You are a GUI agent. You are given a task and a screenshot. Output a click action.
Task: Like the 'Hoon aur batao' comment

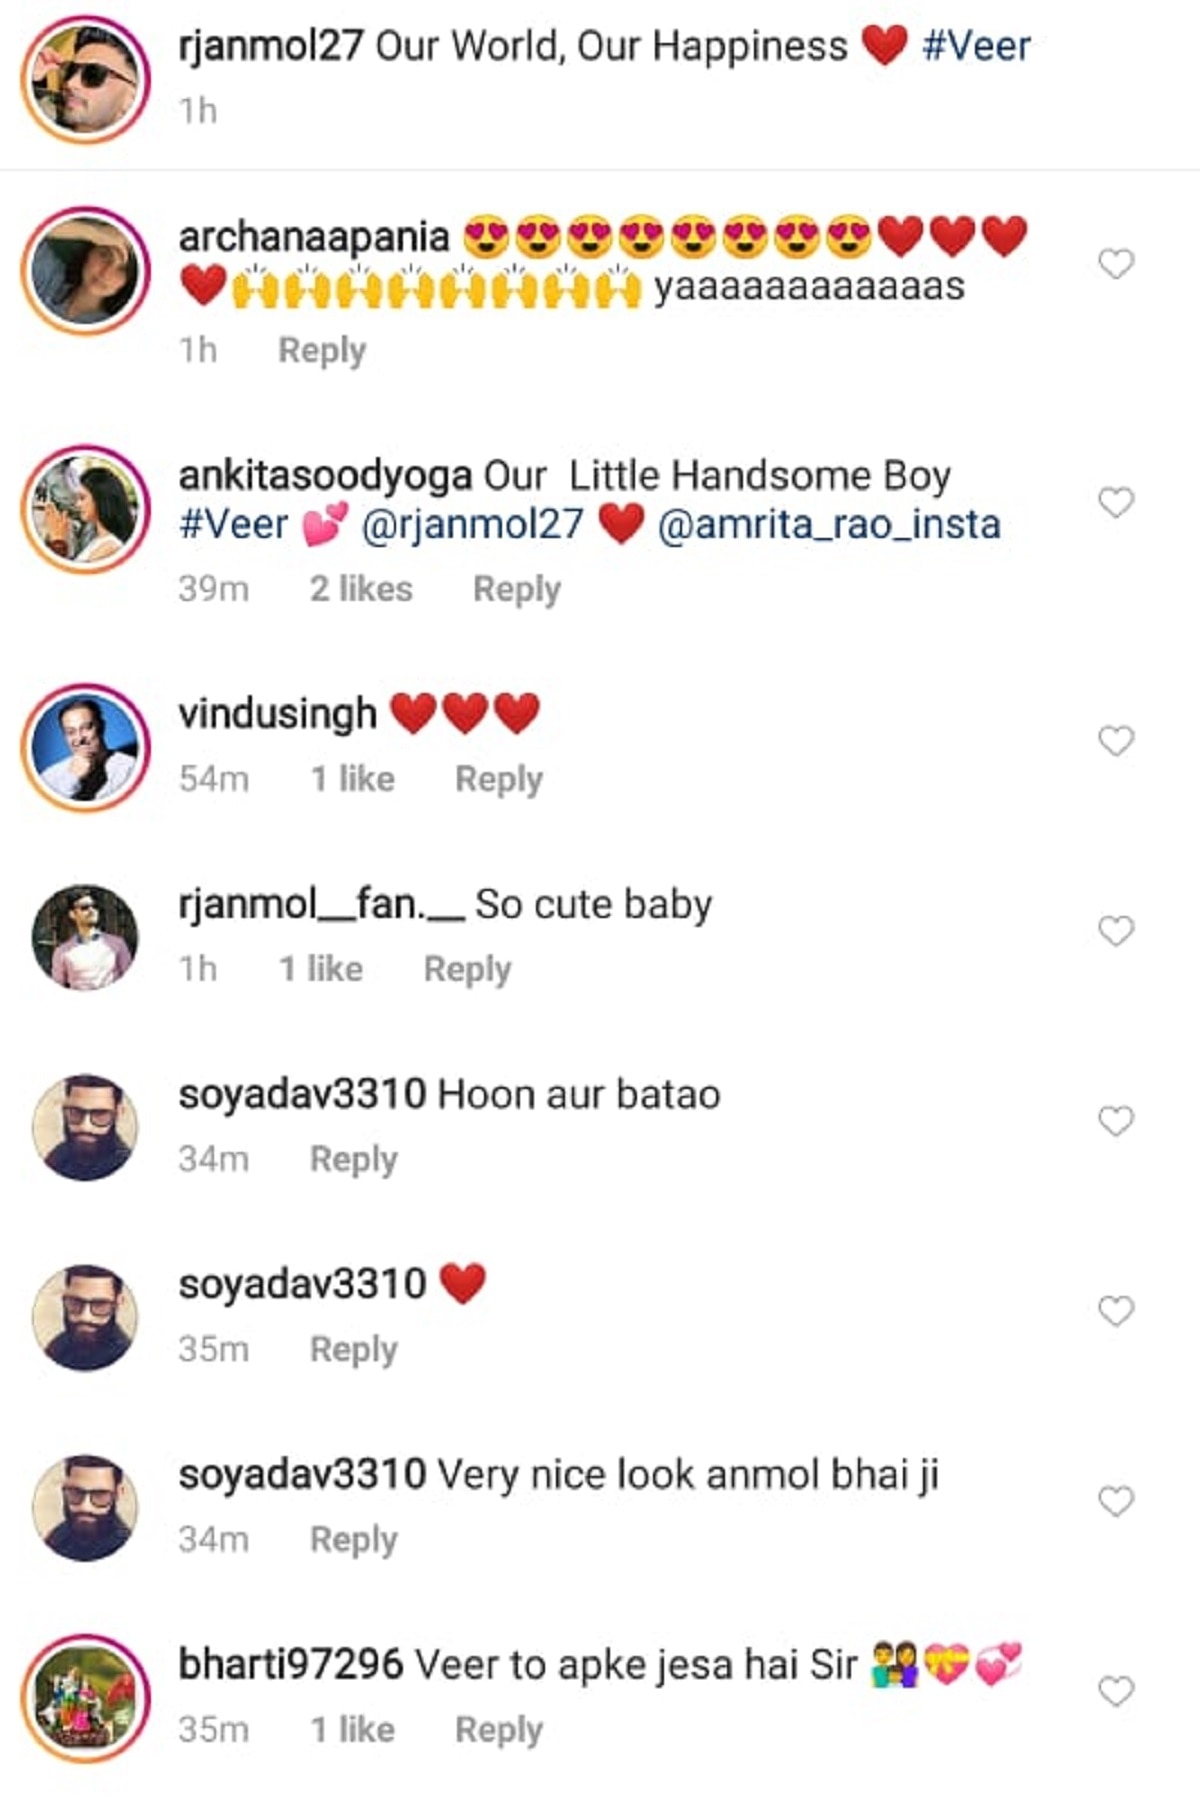[1115, 1121]
